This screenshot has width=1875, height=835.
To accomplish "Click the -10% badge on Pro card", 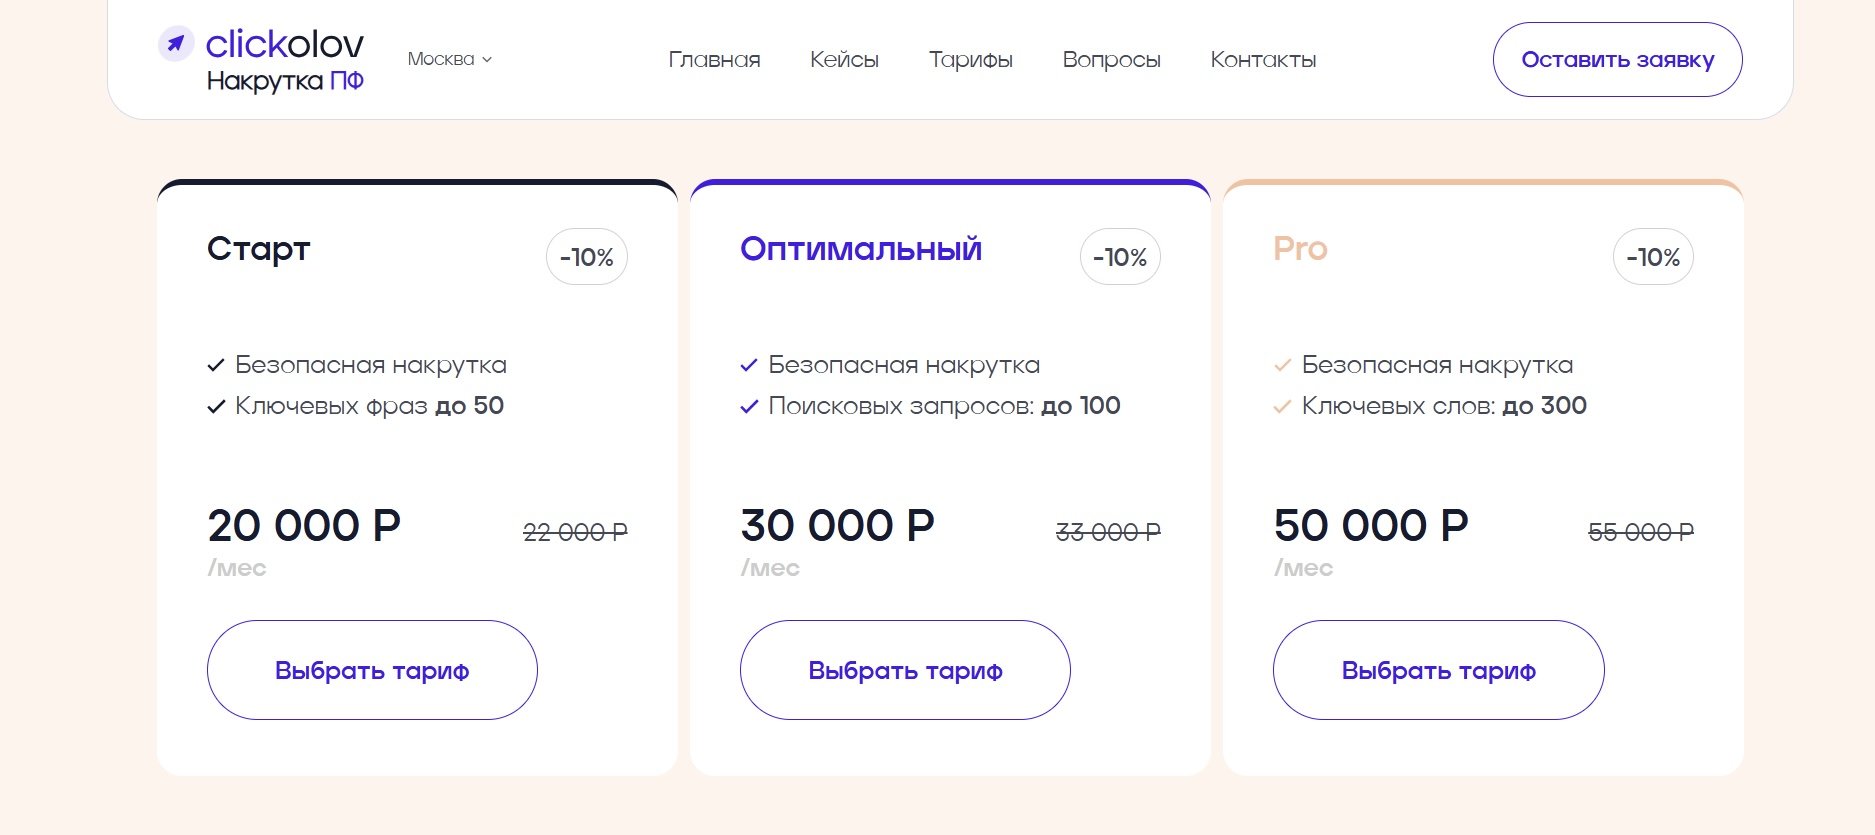I will (1653, 257).
